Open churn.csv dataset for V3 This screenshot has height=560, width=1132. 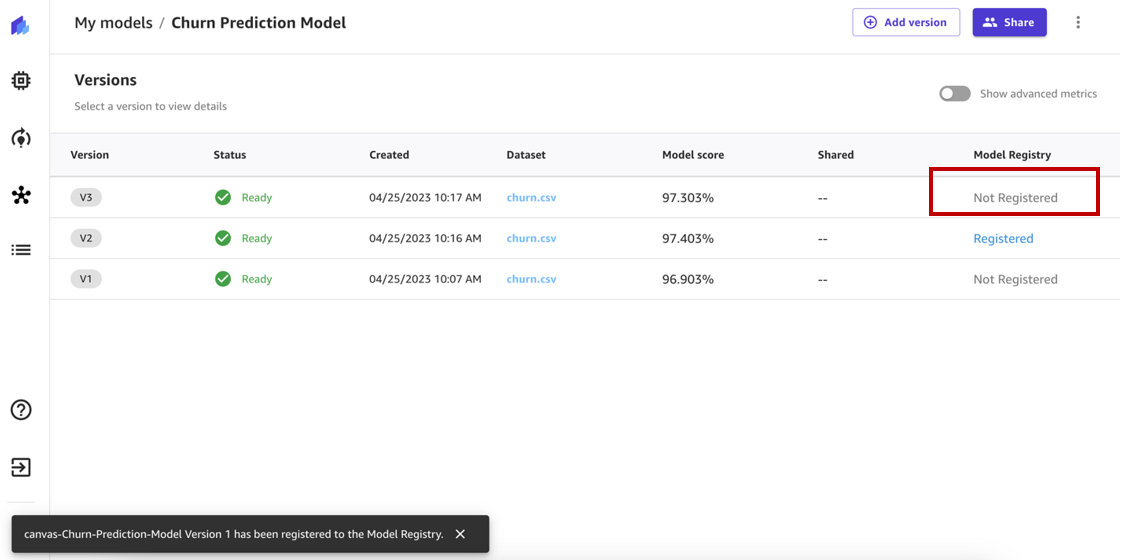(531, 198)
